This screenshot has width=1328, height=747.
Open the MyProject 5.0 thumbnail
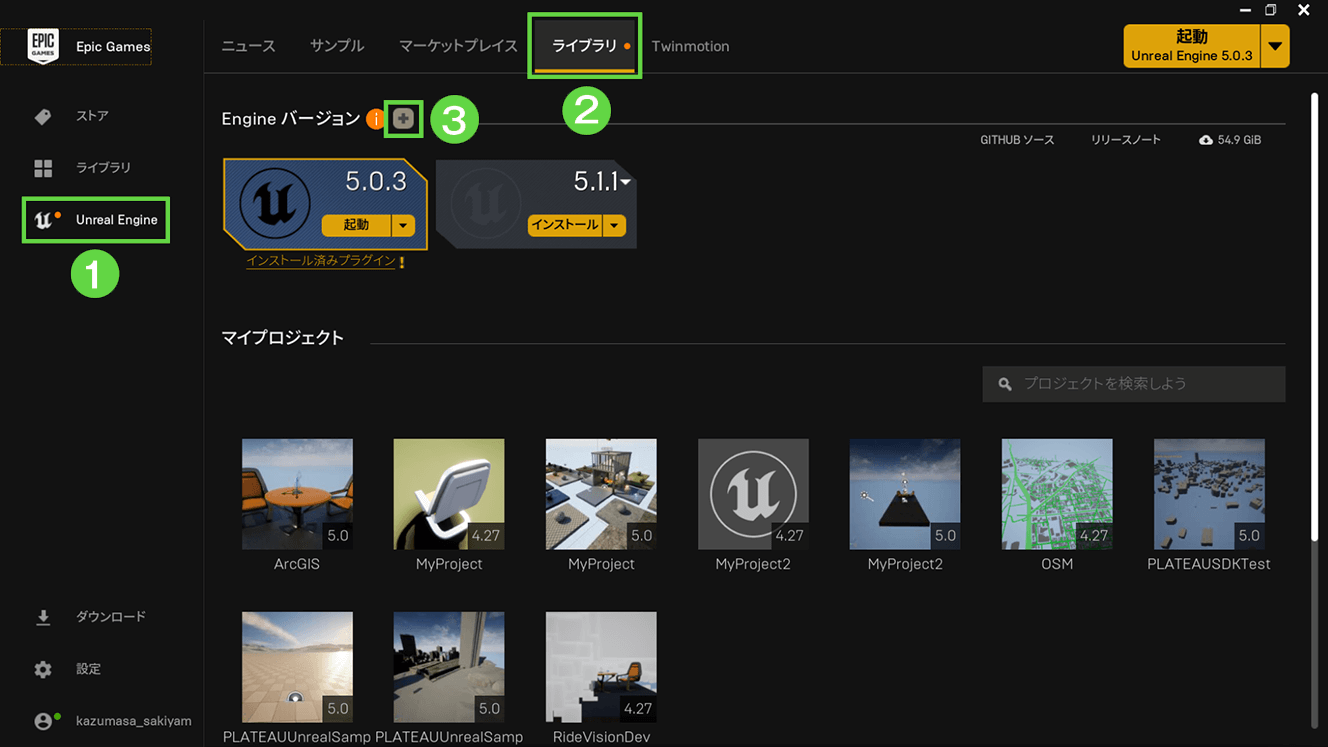coord(601,494)
